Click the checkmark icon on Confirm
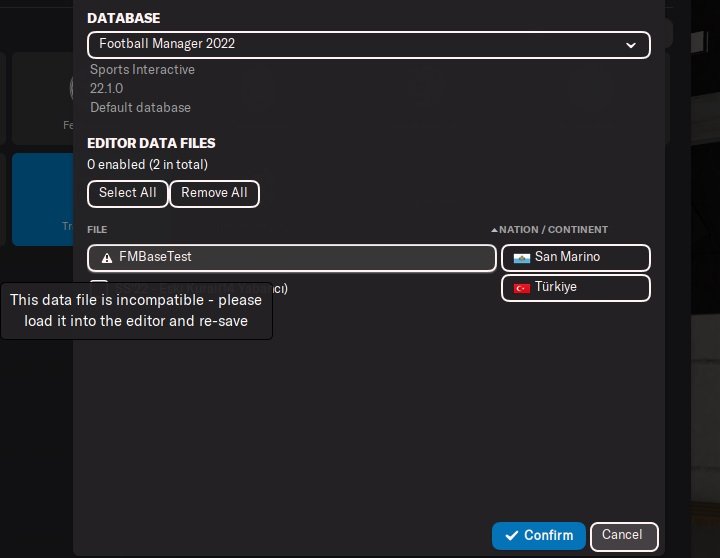 (512, 535)
